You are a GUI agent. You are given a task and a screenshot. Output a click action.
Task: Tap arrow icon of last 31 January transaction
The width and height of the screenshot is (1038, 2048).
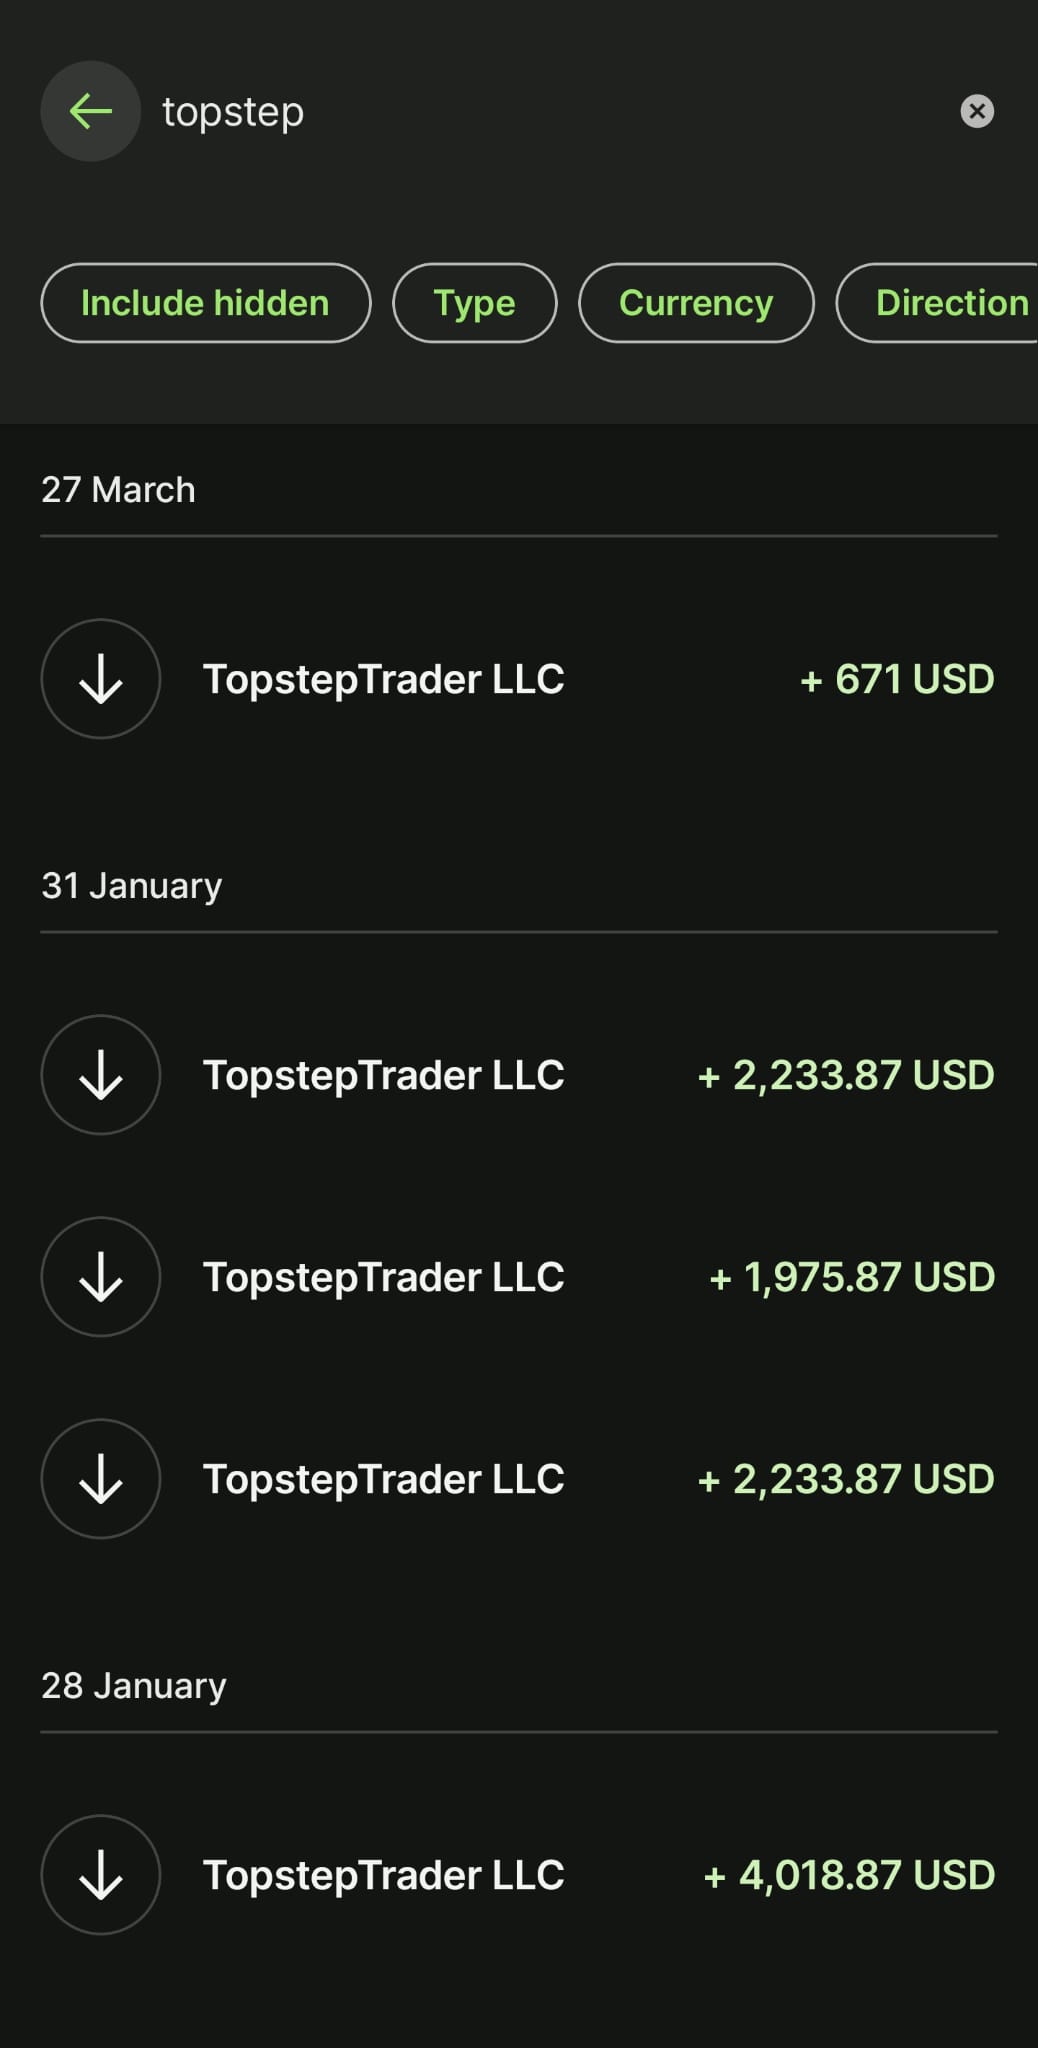[101, 1479]
